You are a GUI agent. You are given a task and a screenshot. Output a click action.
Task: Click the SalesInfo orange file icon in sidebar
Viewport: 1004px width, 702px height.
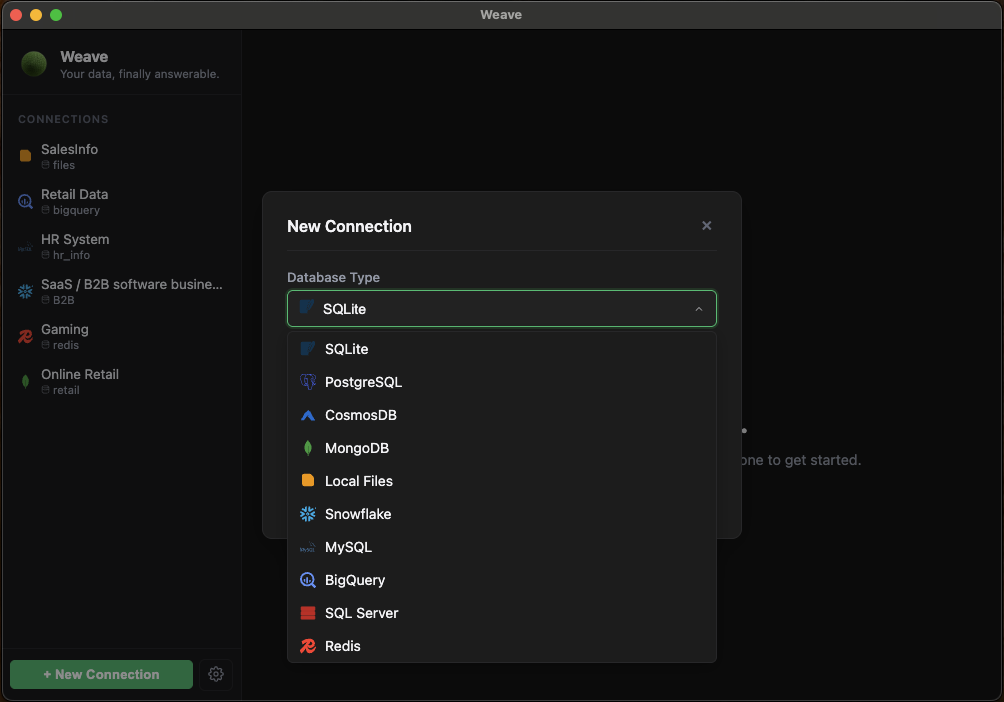[x=26, y=156]
